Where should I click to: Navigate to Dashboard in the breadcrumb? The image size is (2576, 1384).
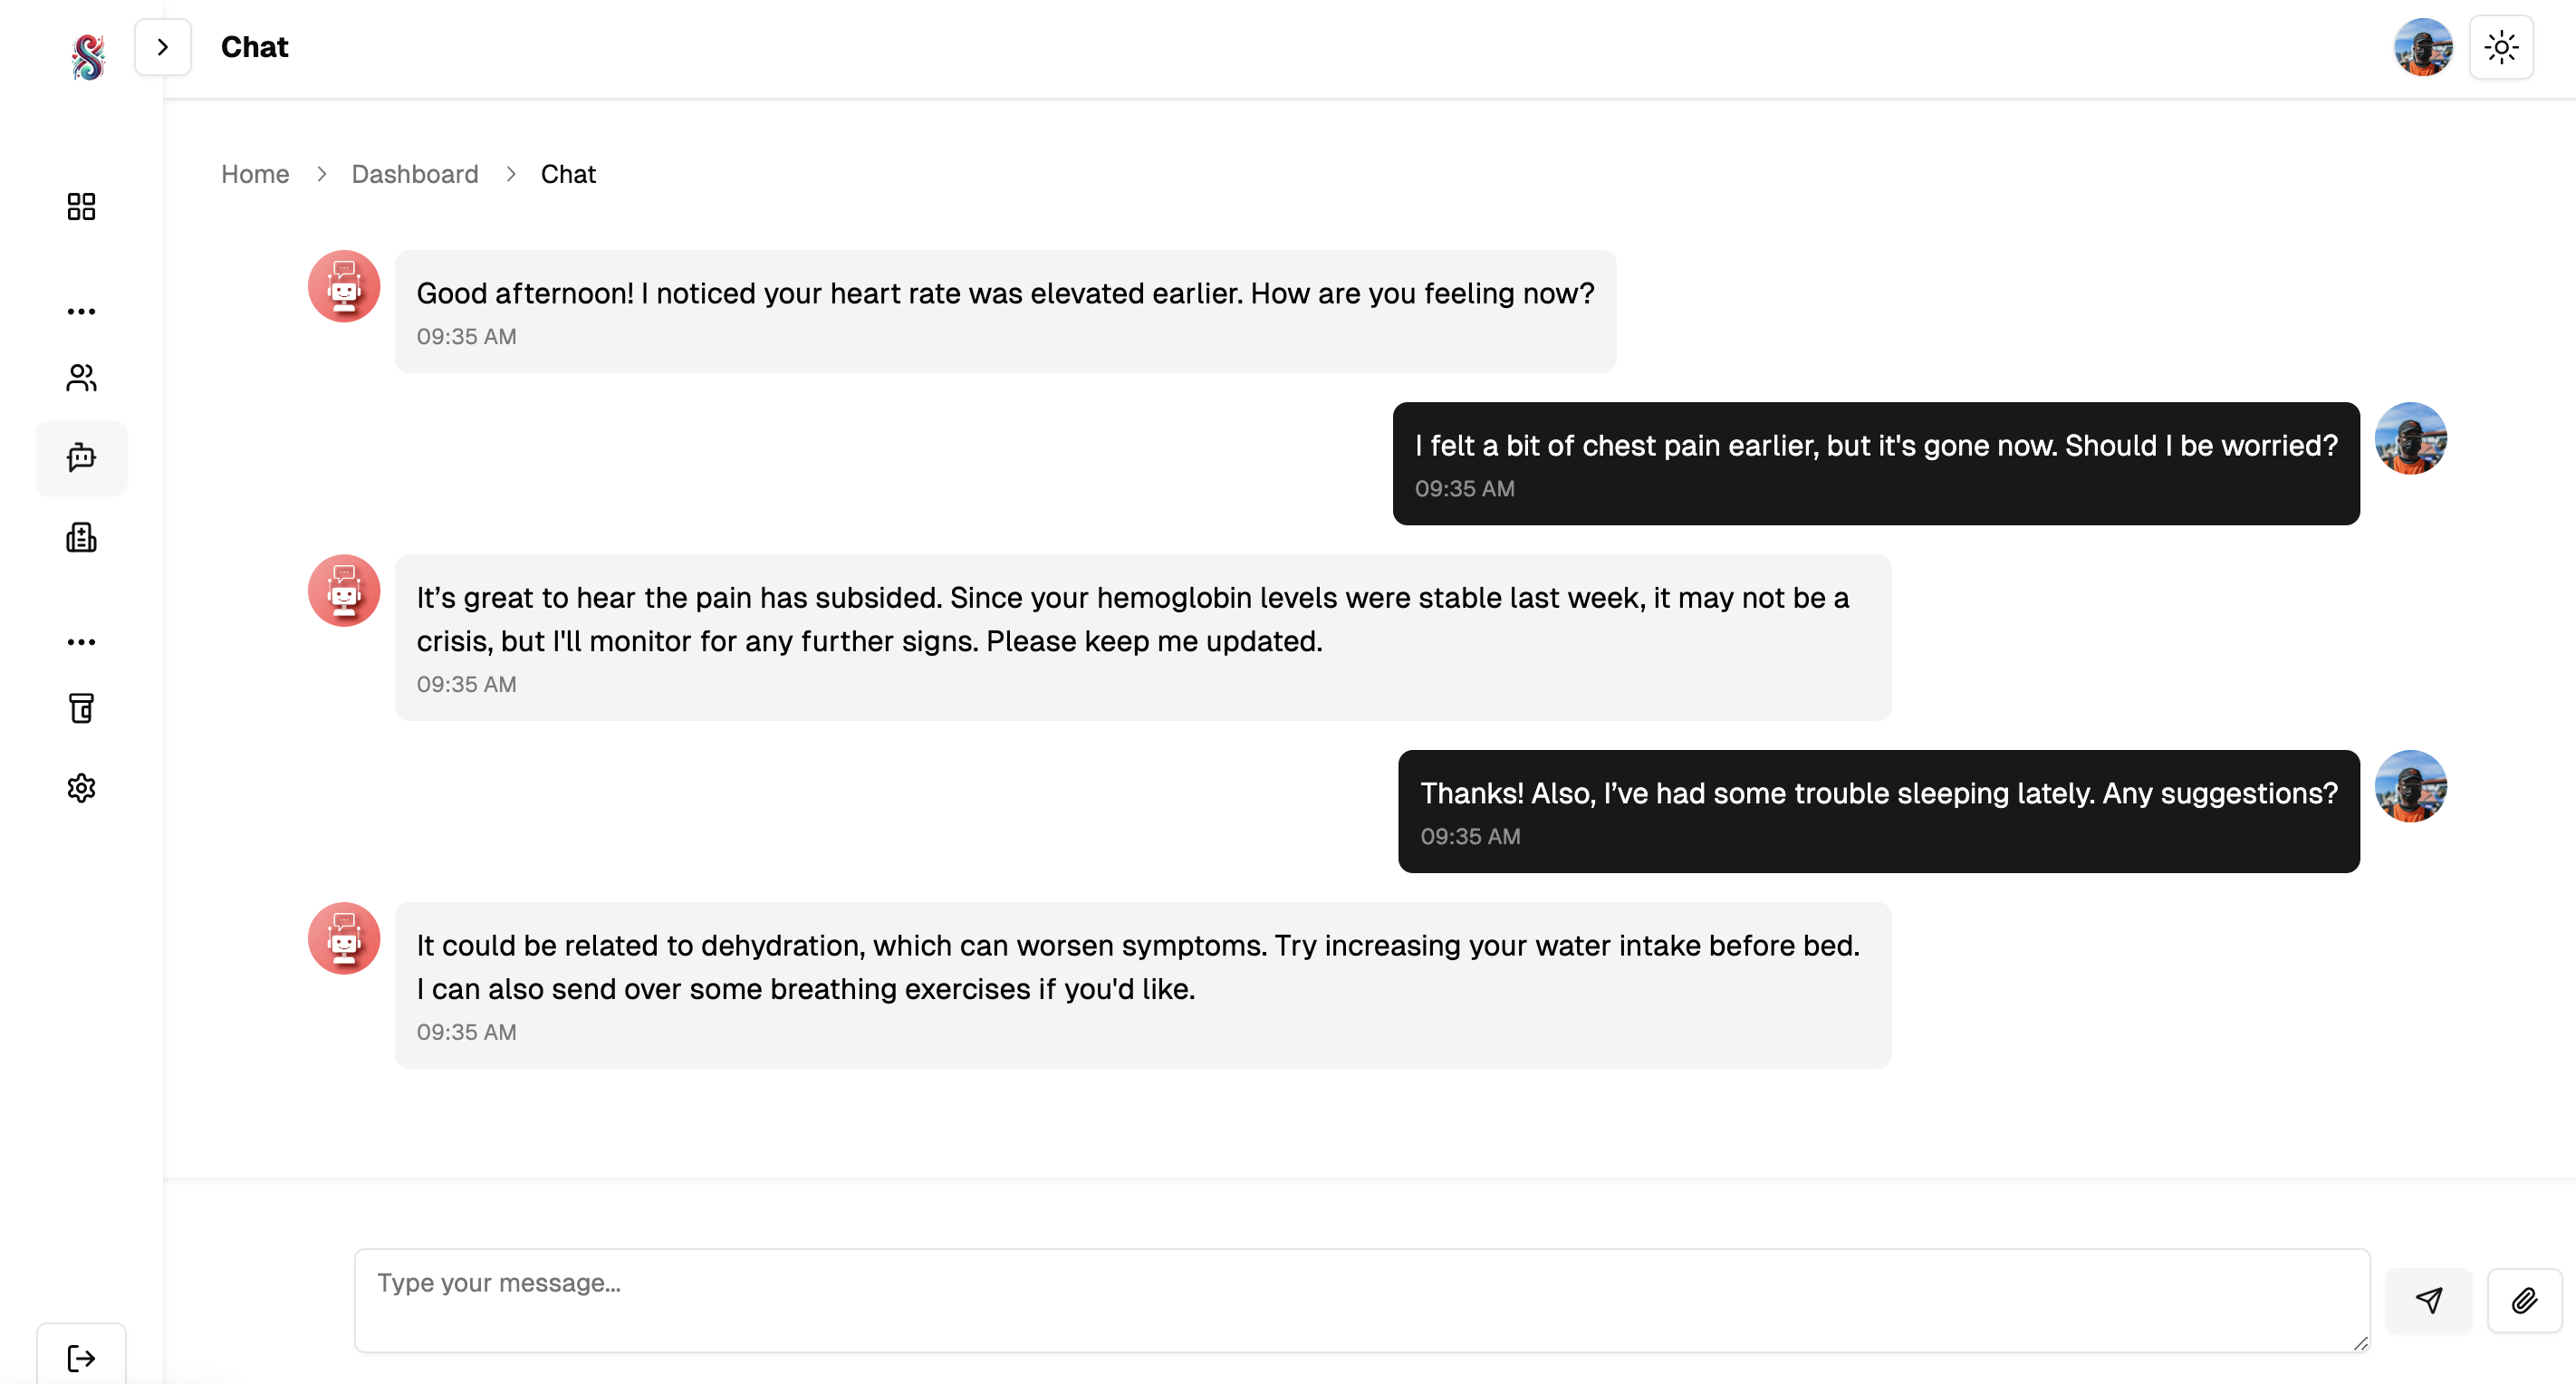[414, 174]
